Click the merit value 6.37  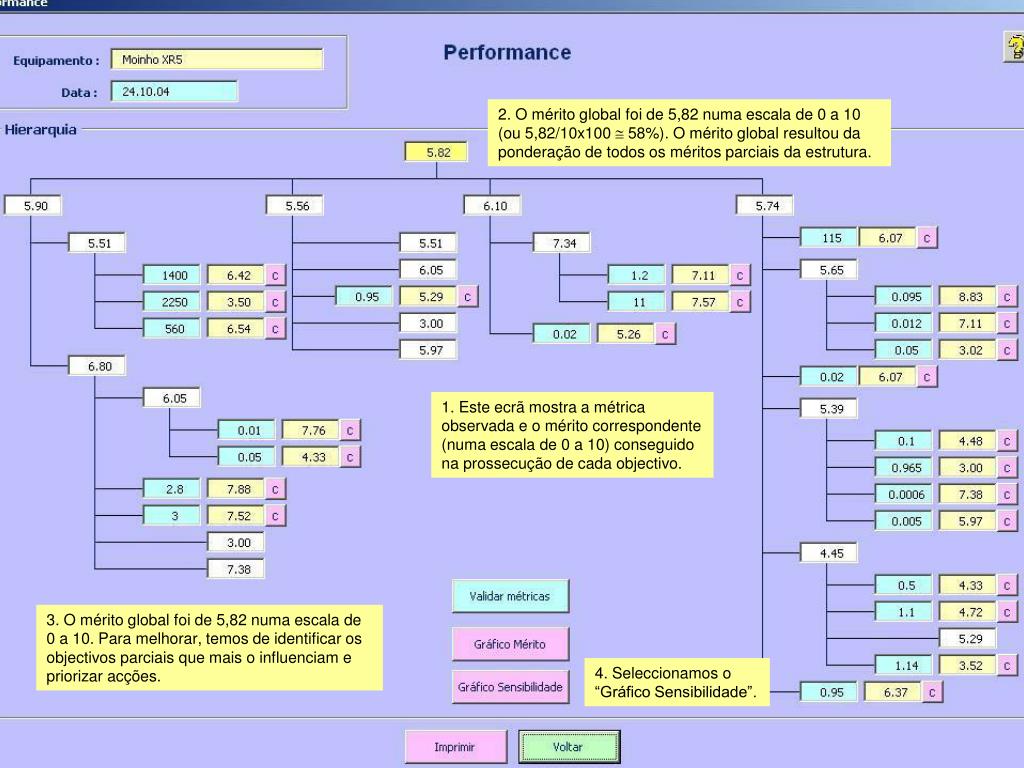tap(893, 692)
